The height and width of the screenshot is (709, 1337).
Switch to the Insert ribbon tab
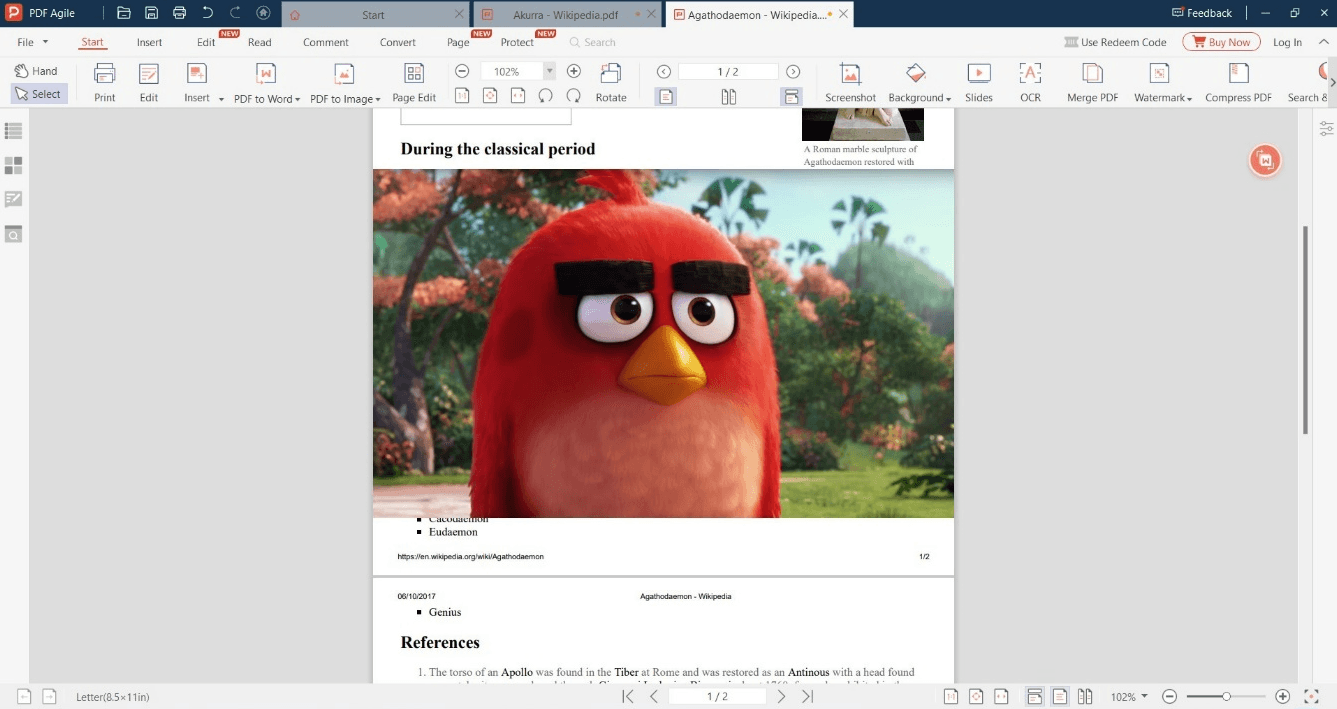(150, 42)
